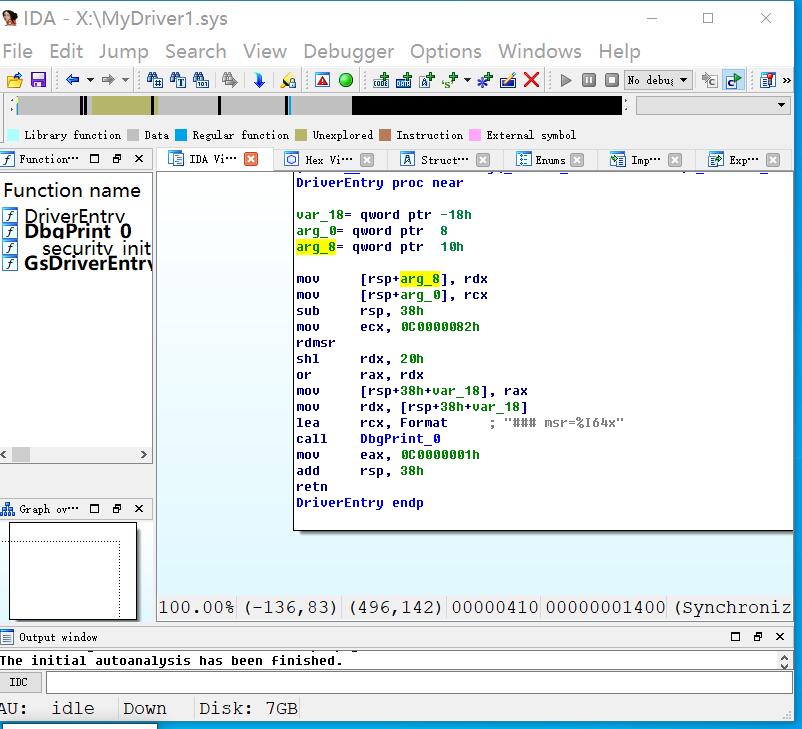Jump forward using the right arrow icon
The width and height of the screenshot is (802, 729).
pos(108,80)
